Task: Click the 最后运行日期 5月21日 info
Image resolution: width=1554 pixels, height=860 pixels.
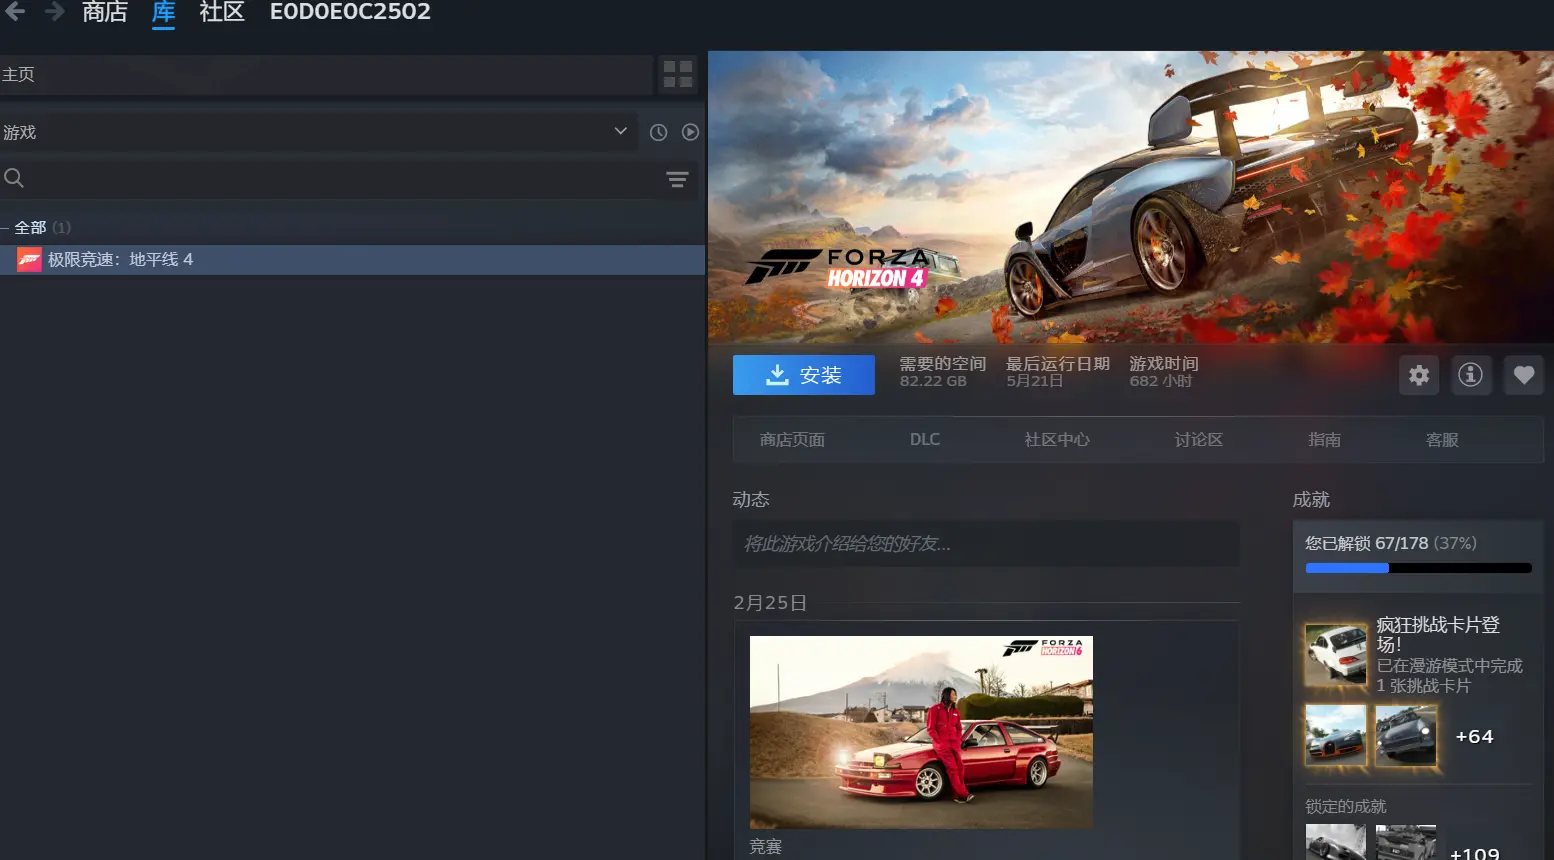Action: tap(1058, 372)
